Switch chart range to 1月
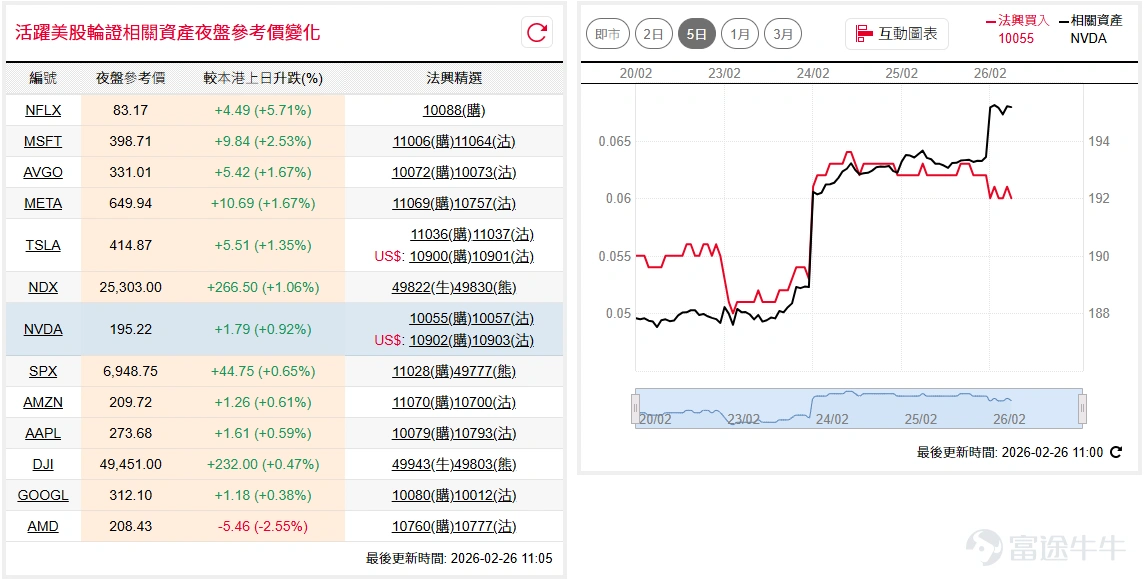The image size is (1146, 584). 740,34
